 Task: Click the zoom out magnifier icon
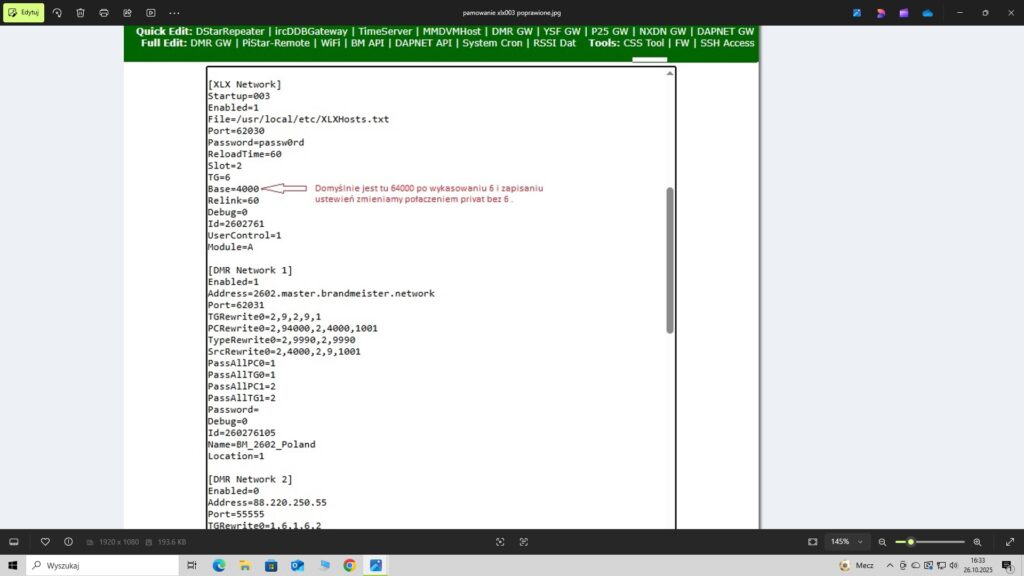(x=882, y=542)
